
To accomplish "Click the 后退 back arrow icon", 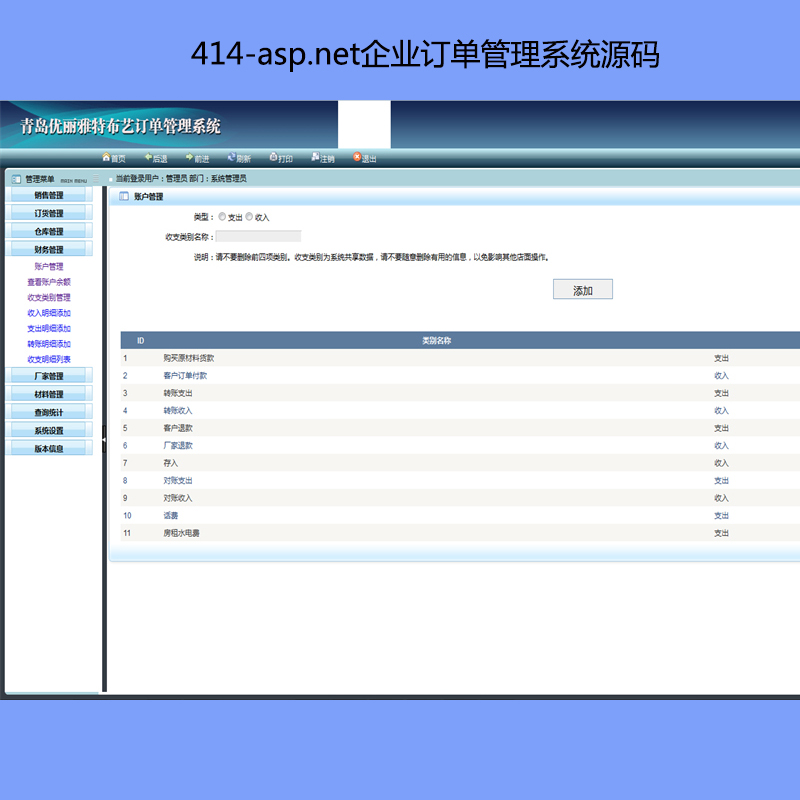I will coord(148,158).
